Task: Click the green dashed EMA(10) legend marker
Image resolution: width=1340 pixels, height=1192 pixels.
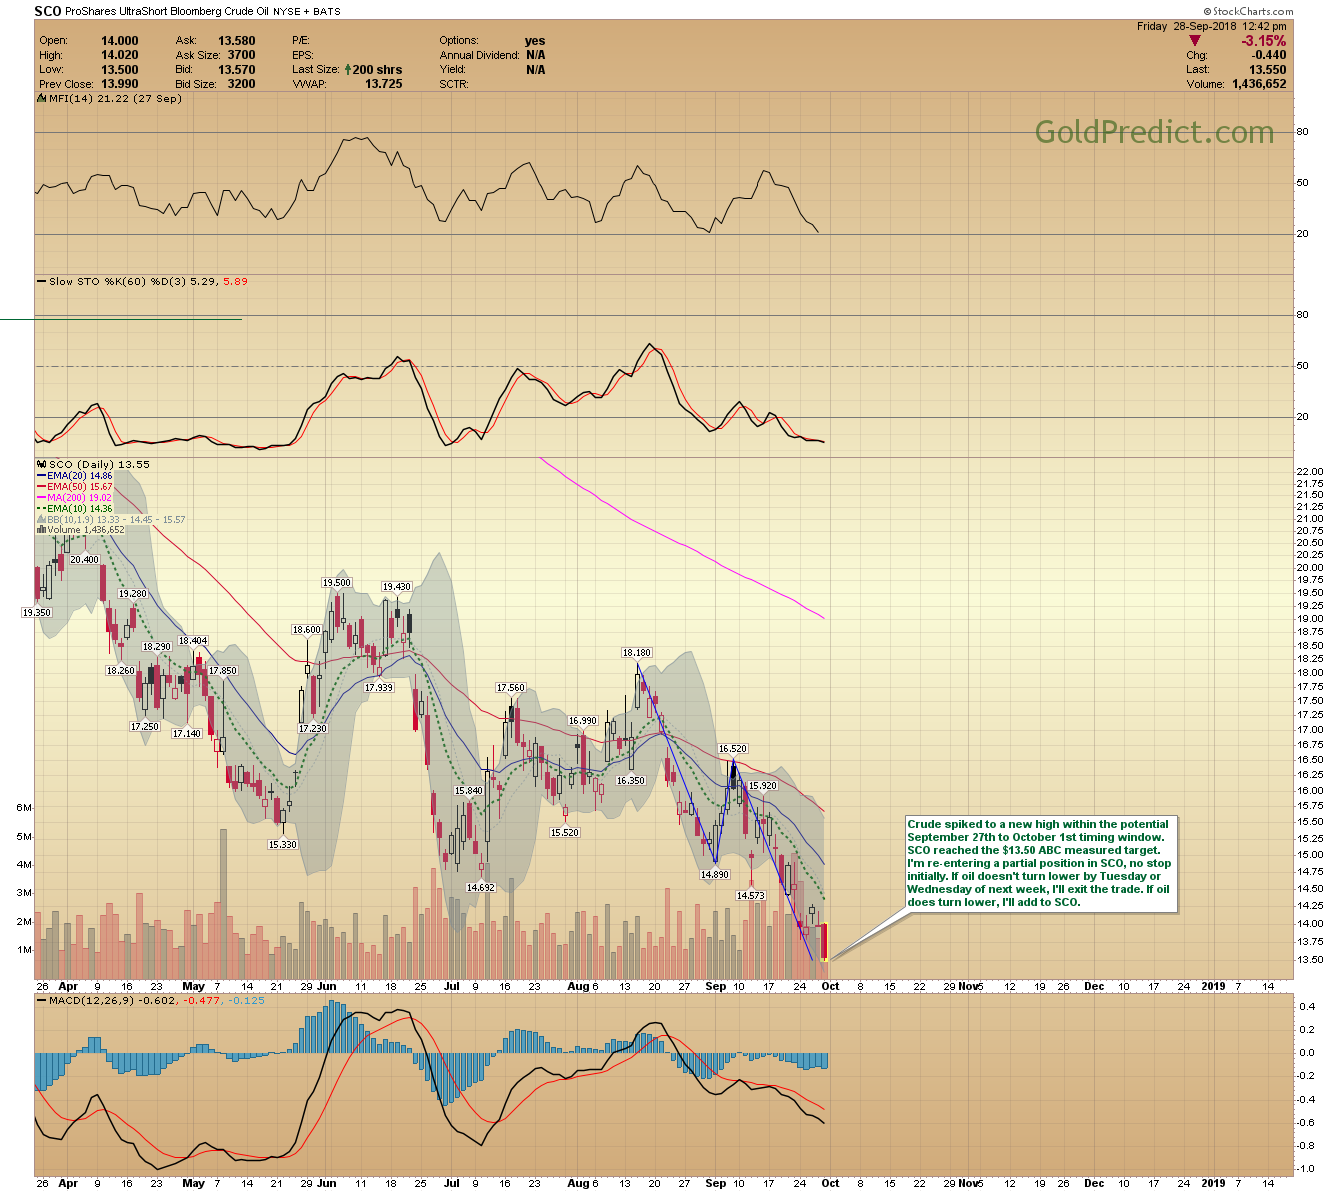Action: pyautogui.click(x=41, y=509)
